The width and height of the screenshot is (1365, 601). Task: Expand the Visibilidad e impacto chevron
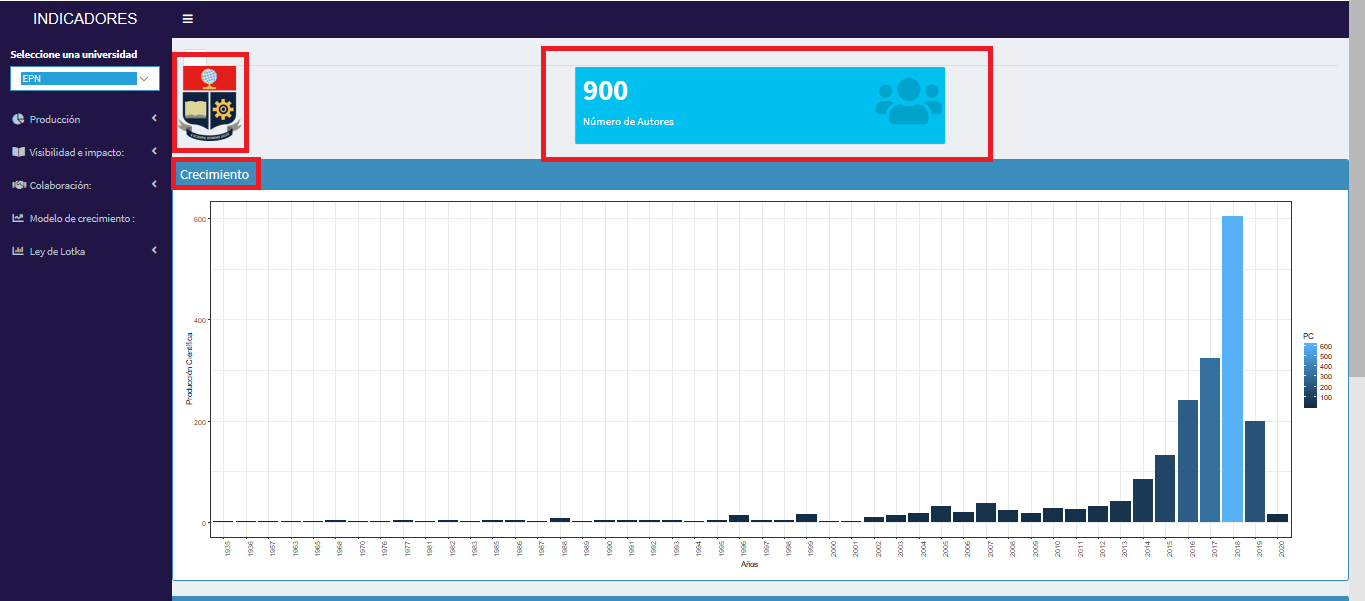click(154, 152)
